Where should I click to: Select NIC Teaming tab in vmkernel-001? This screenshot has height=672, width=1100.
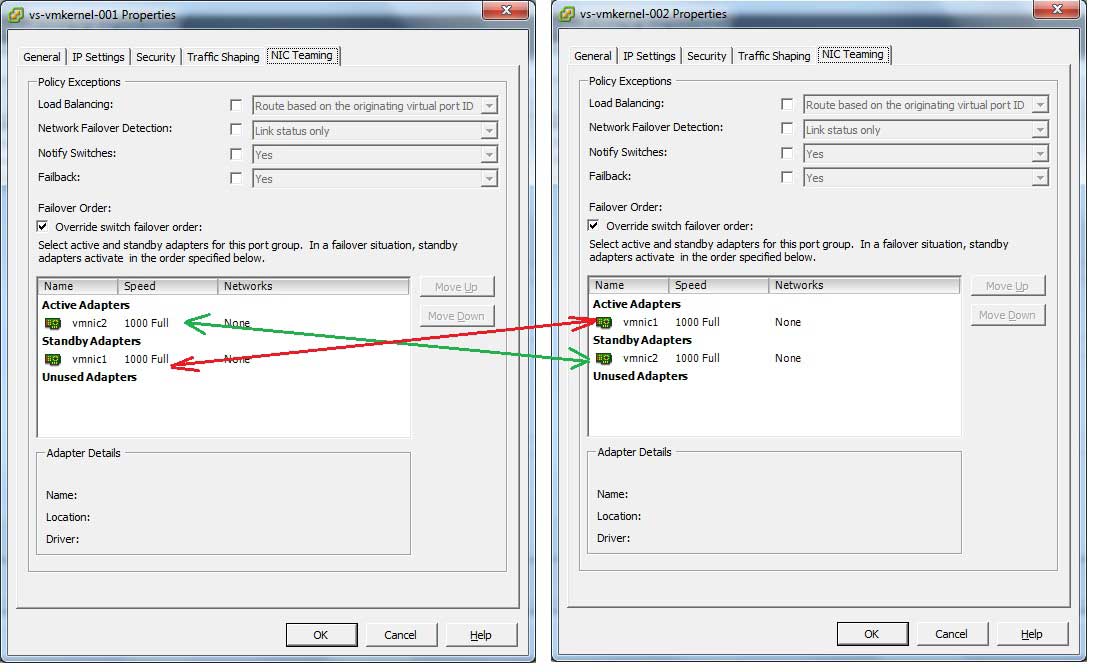[x=302, y=55]
